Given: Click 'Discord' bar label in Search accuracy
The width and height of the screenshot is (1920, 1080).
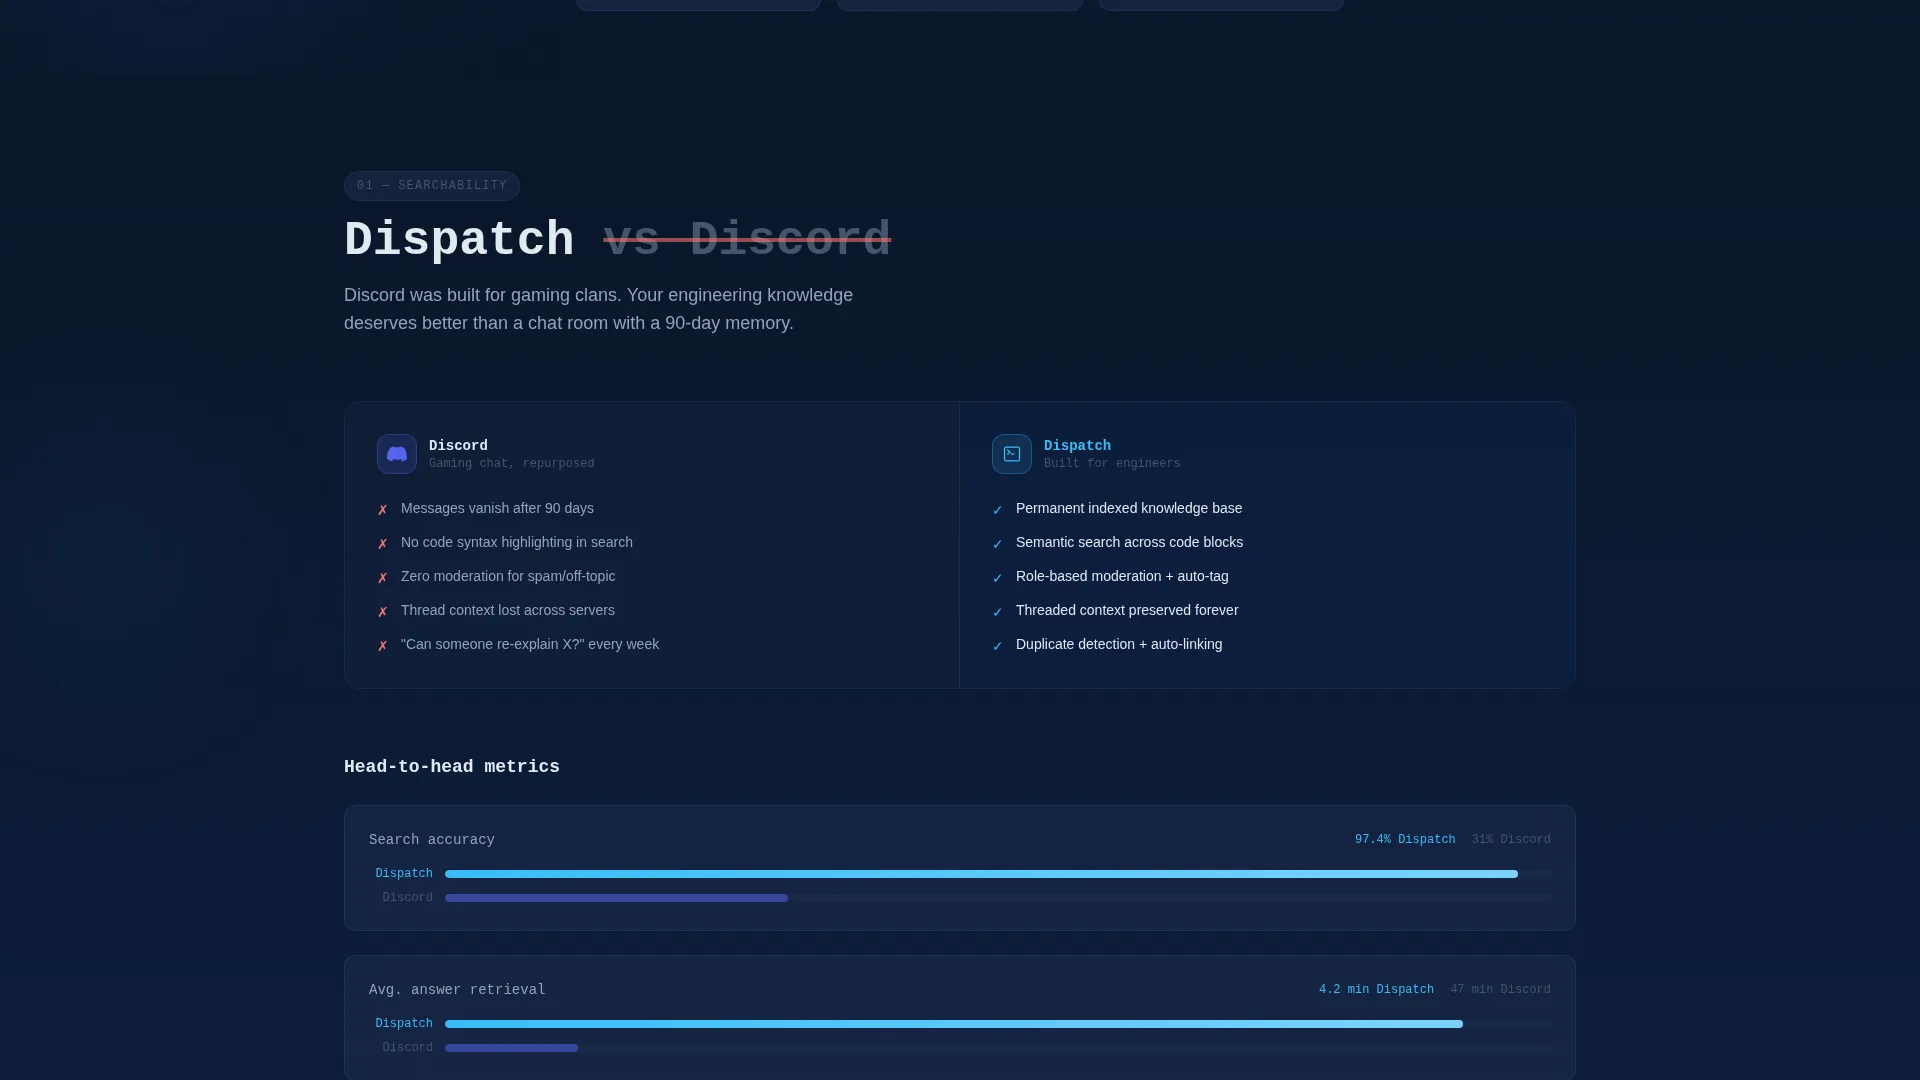Looking at the screenshot, I should [407, 898].
